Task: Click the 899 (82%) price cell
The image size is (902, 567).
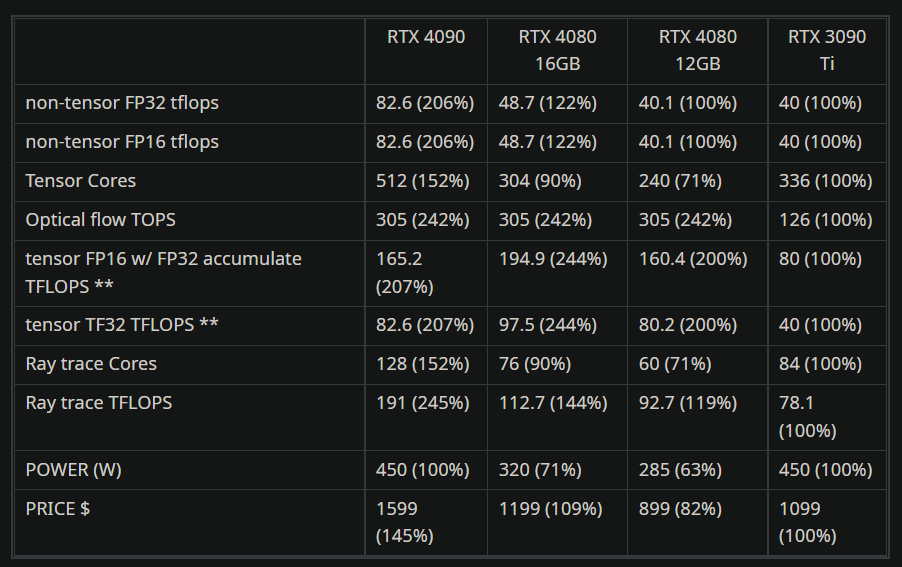Action: pos(680,509)
